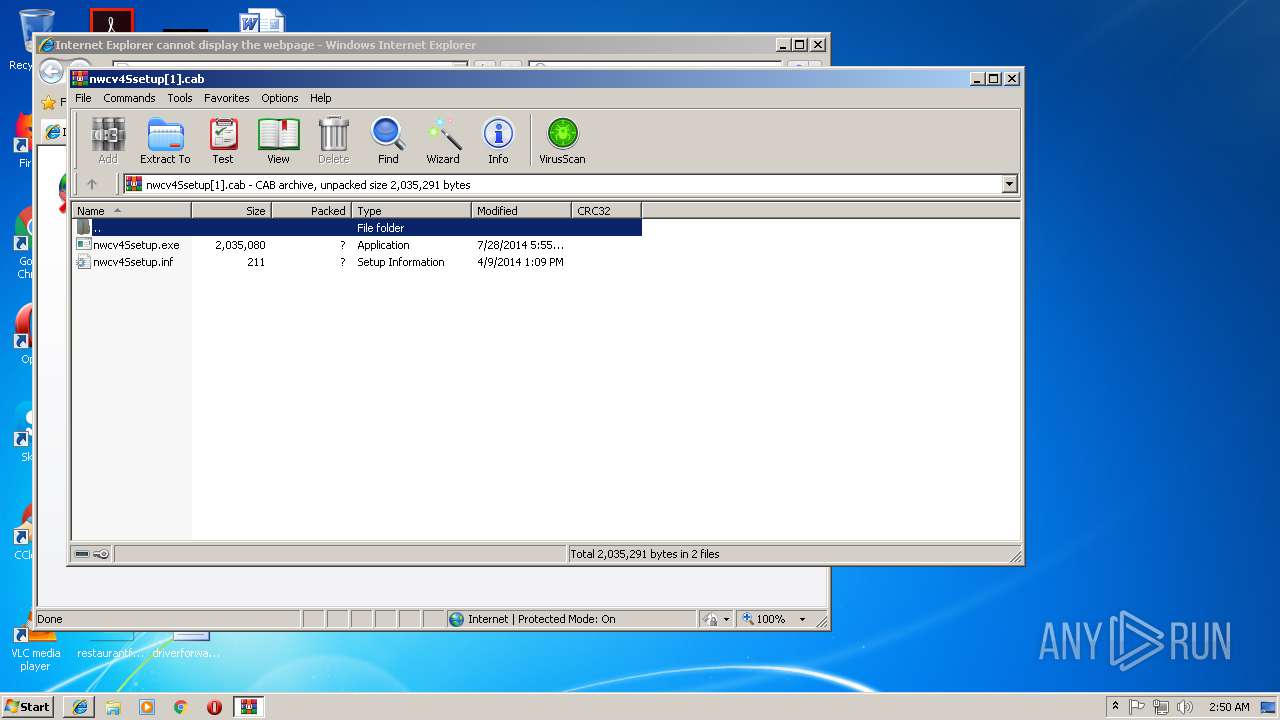Select nwcv45setup.inf file row
The width and height of the screenshot is (1280, 720).
(x=357, y=262)
